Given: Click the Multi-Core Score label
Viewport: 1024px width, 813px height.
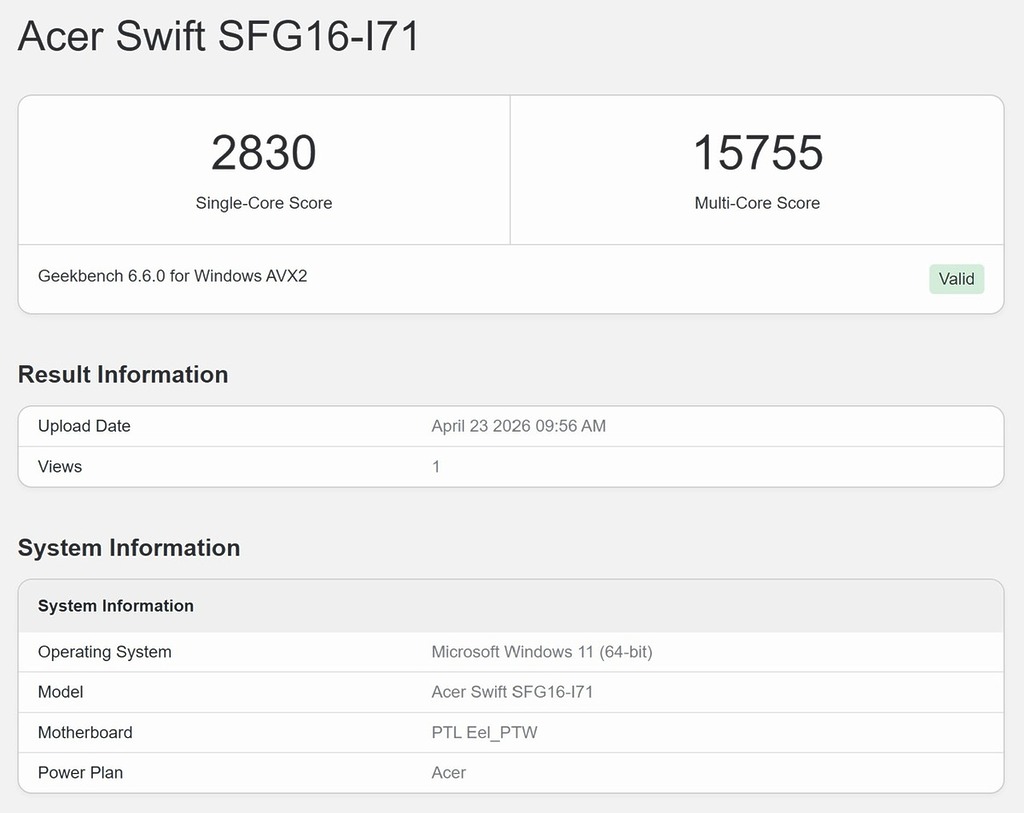Looking at the screenshot, I should coord(757,203).
